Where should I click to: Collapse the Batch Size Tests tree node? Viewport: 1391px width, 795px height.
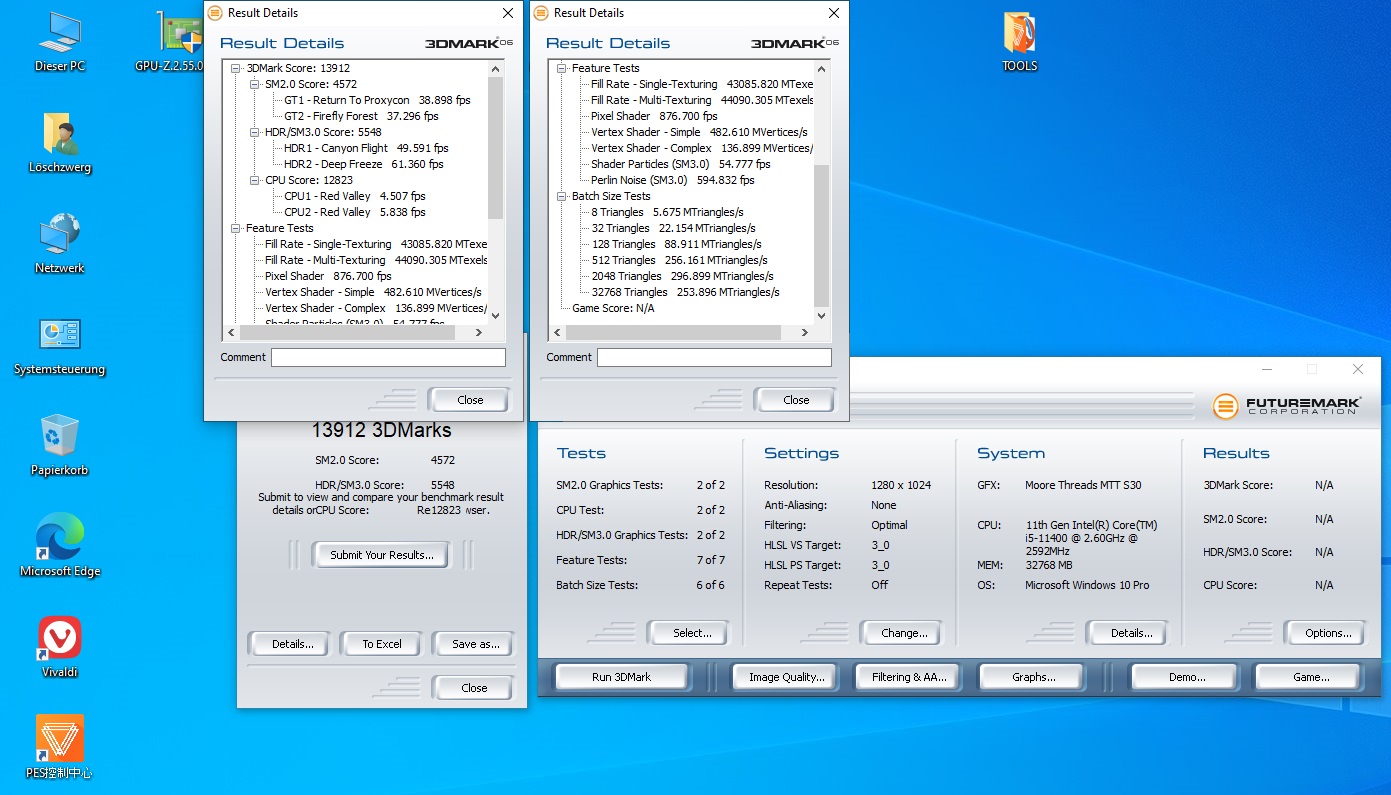(563, 196)
